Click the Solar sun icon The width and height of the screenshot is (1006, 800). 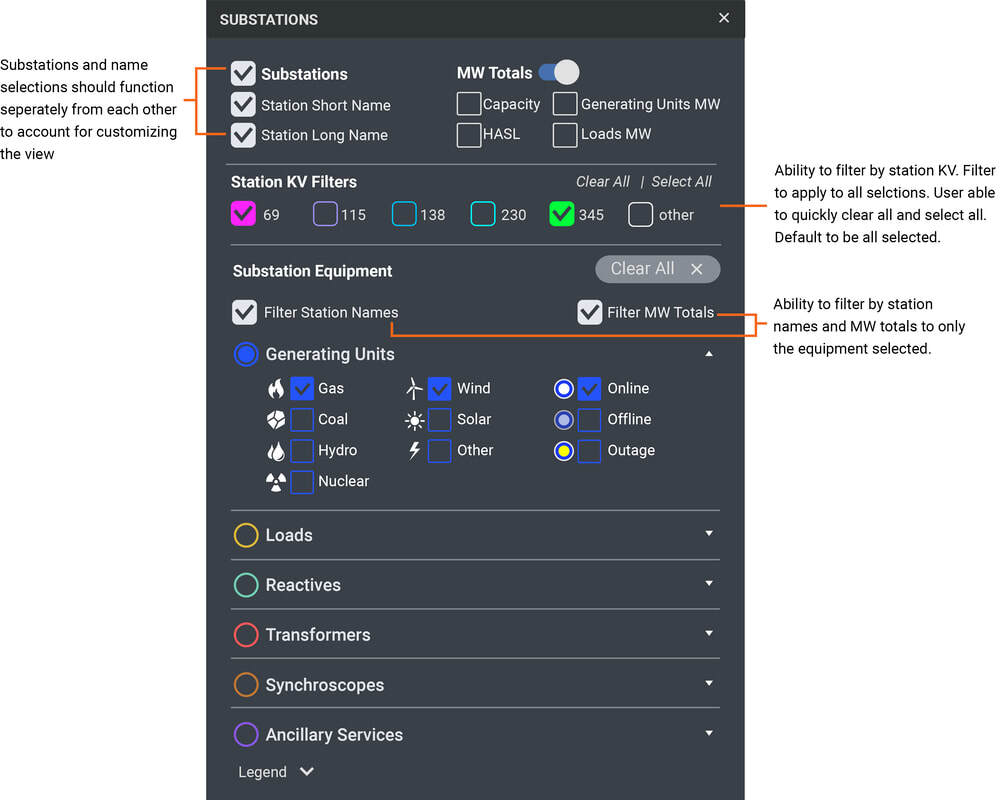coord(414,420)
